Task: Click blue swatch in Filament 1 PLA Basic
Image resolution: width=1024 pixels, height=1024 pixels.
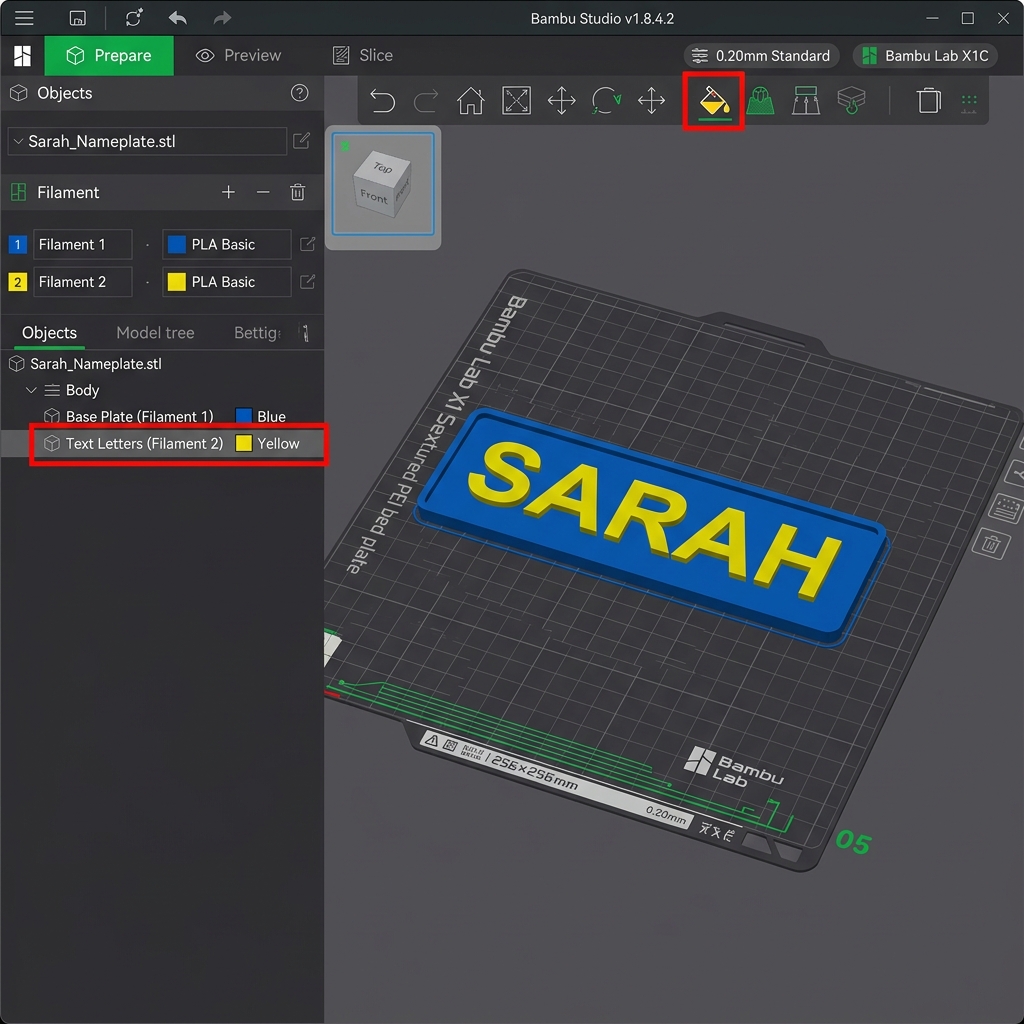Action: [x=176, y=244]
